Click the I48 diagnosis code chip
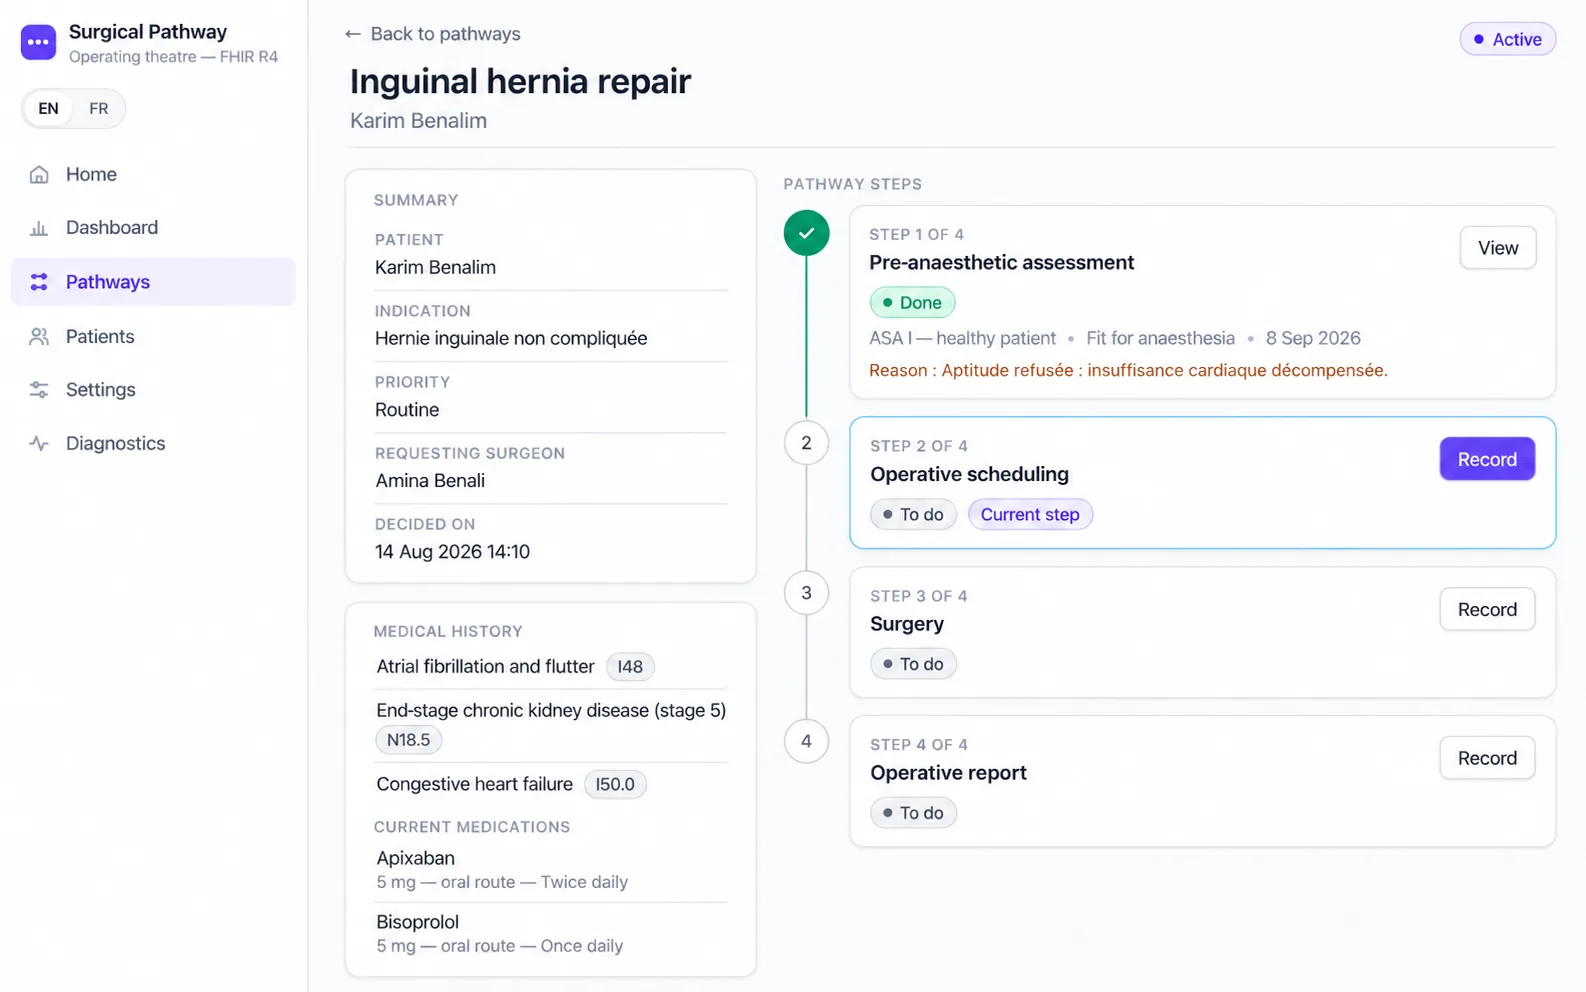The width and height of the screenshot is (1586, 992). click(630, 667)
